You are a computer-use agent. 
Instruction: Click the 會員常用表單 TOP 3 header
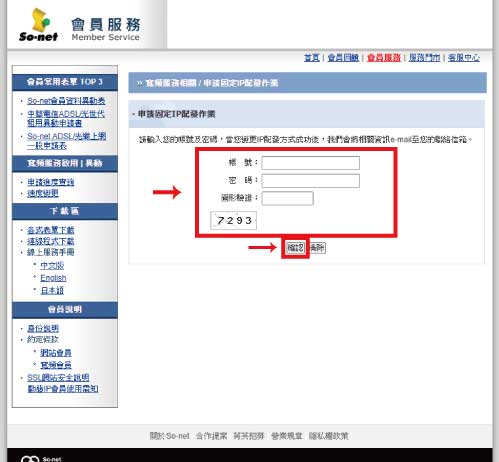point(65,82)
